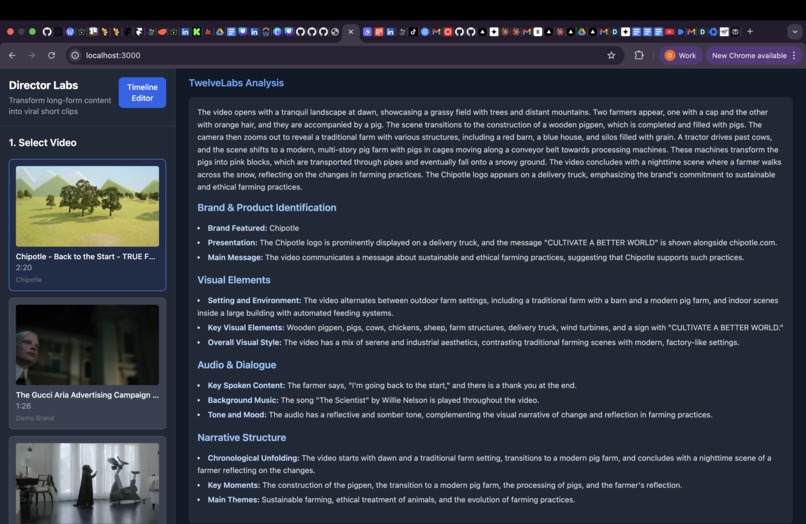Screen dimensions: 806x524
Task: Select the Chipotle farm landscape thumbnail
Action: (87, 206)
